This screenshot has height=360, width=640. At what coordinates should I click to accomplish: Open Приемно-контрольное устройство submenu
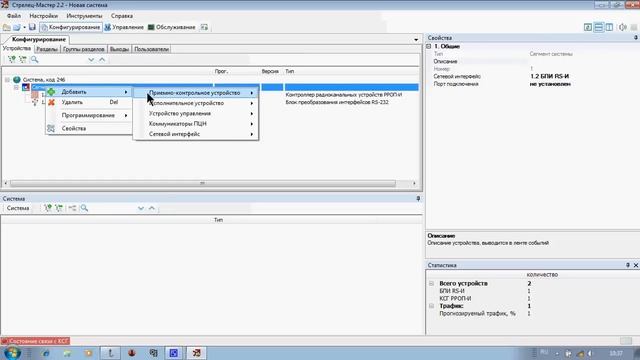pyautogui.click(x=196, y=93)
